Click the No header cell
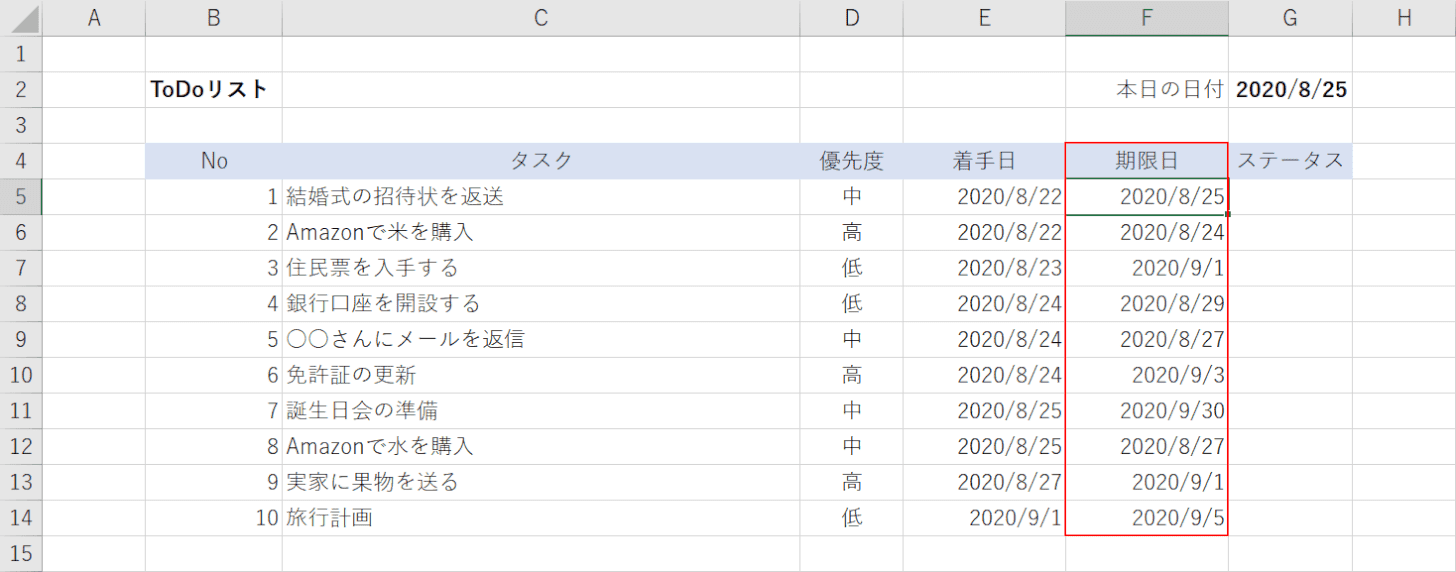Screen dimensions: 1456x572 point(214,161)
